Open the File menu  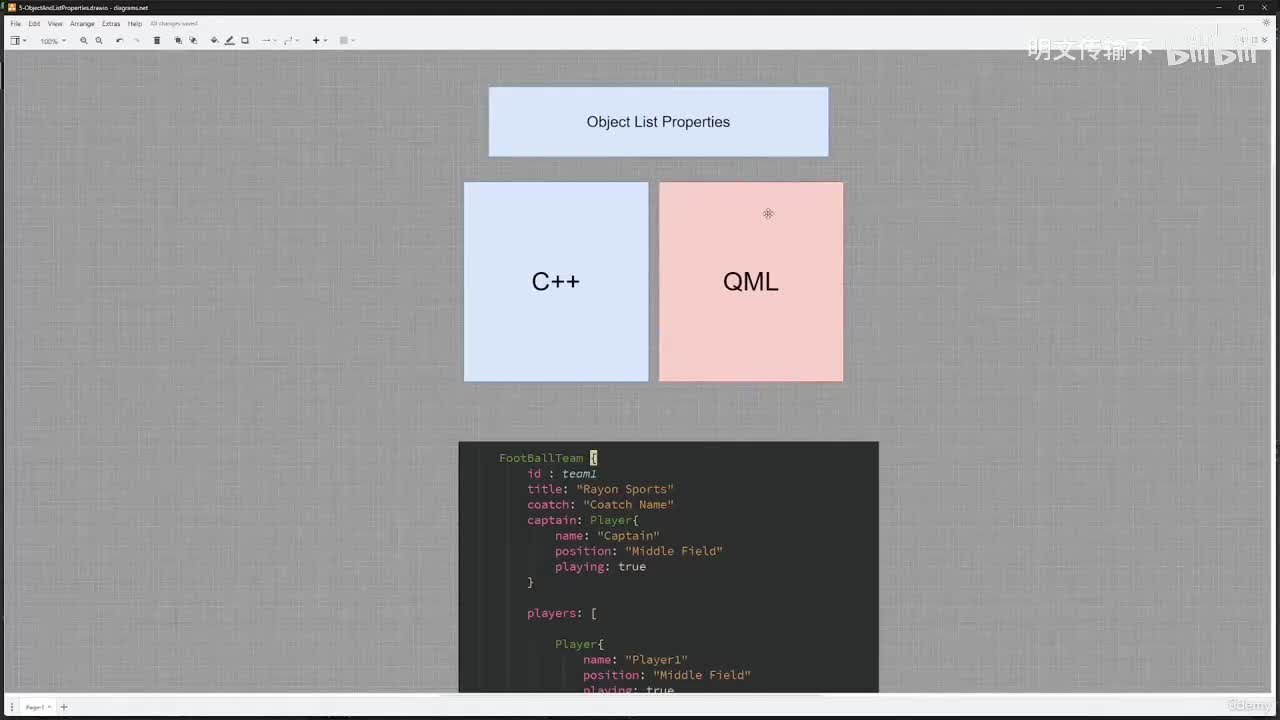[15, 23]
